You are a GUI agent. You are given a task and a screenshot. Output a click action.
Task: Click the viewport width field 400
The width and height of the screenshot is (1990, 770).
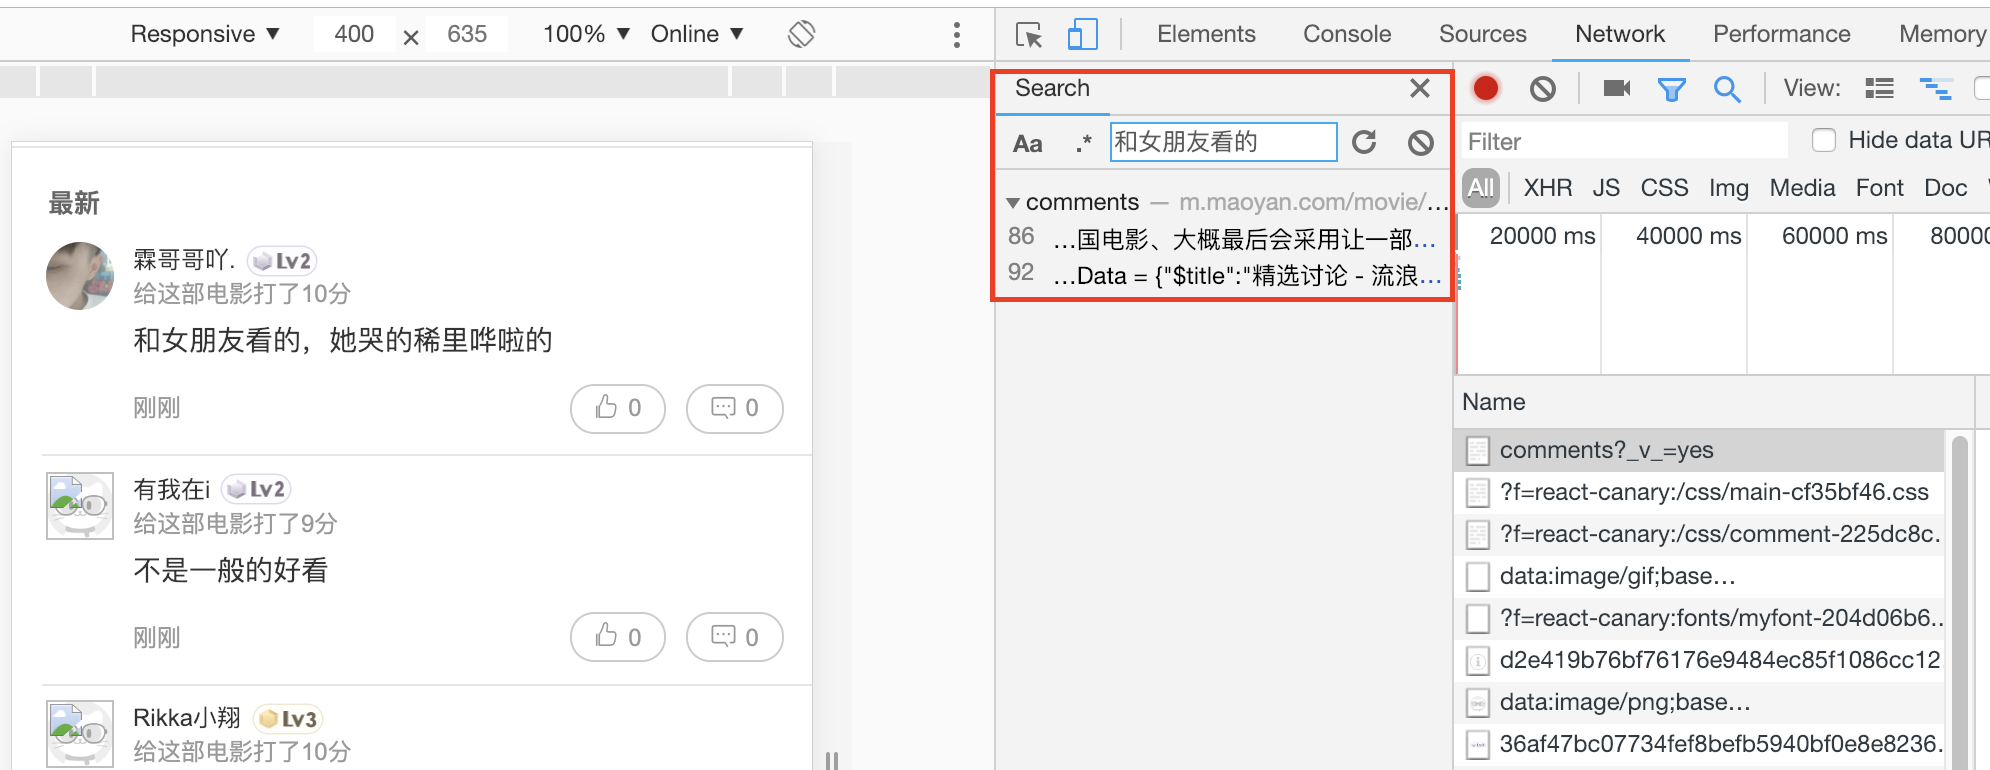pos(354,34)
